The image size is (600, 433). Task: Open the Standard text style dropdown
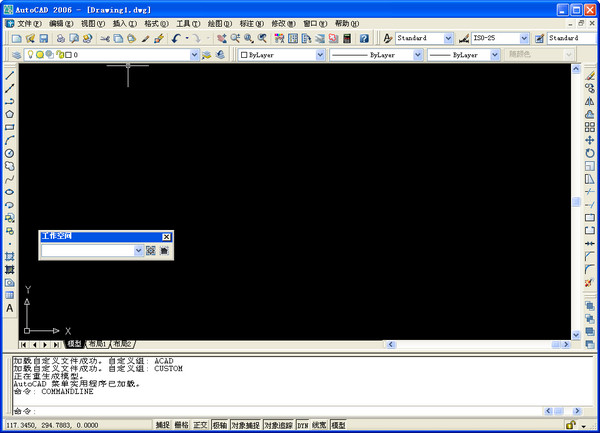tap(448, 38)
